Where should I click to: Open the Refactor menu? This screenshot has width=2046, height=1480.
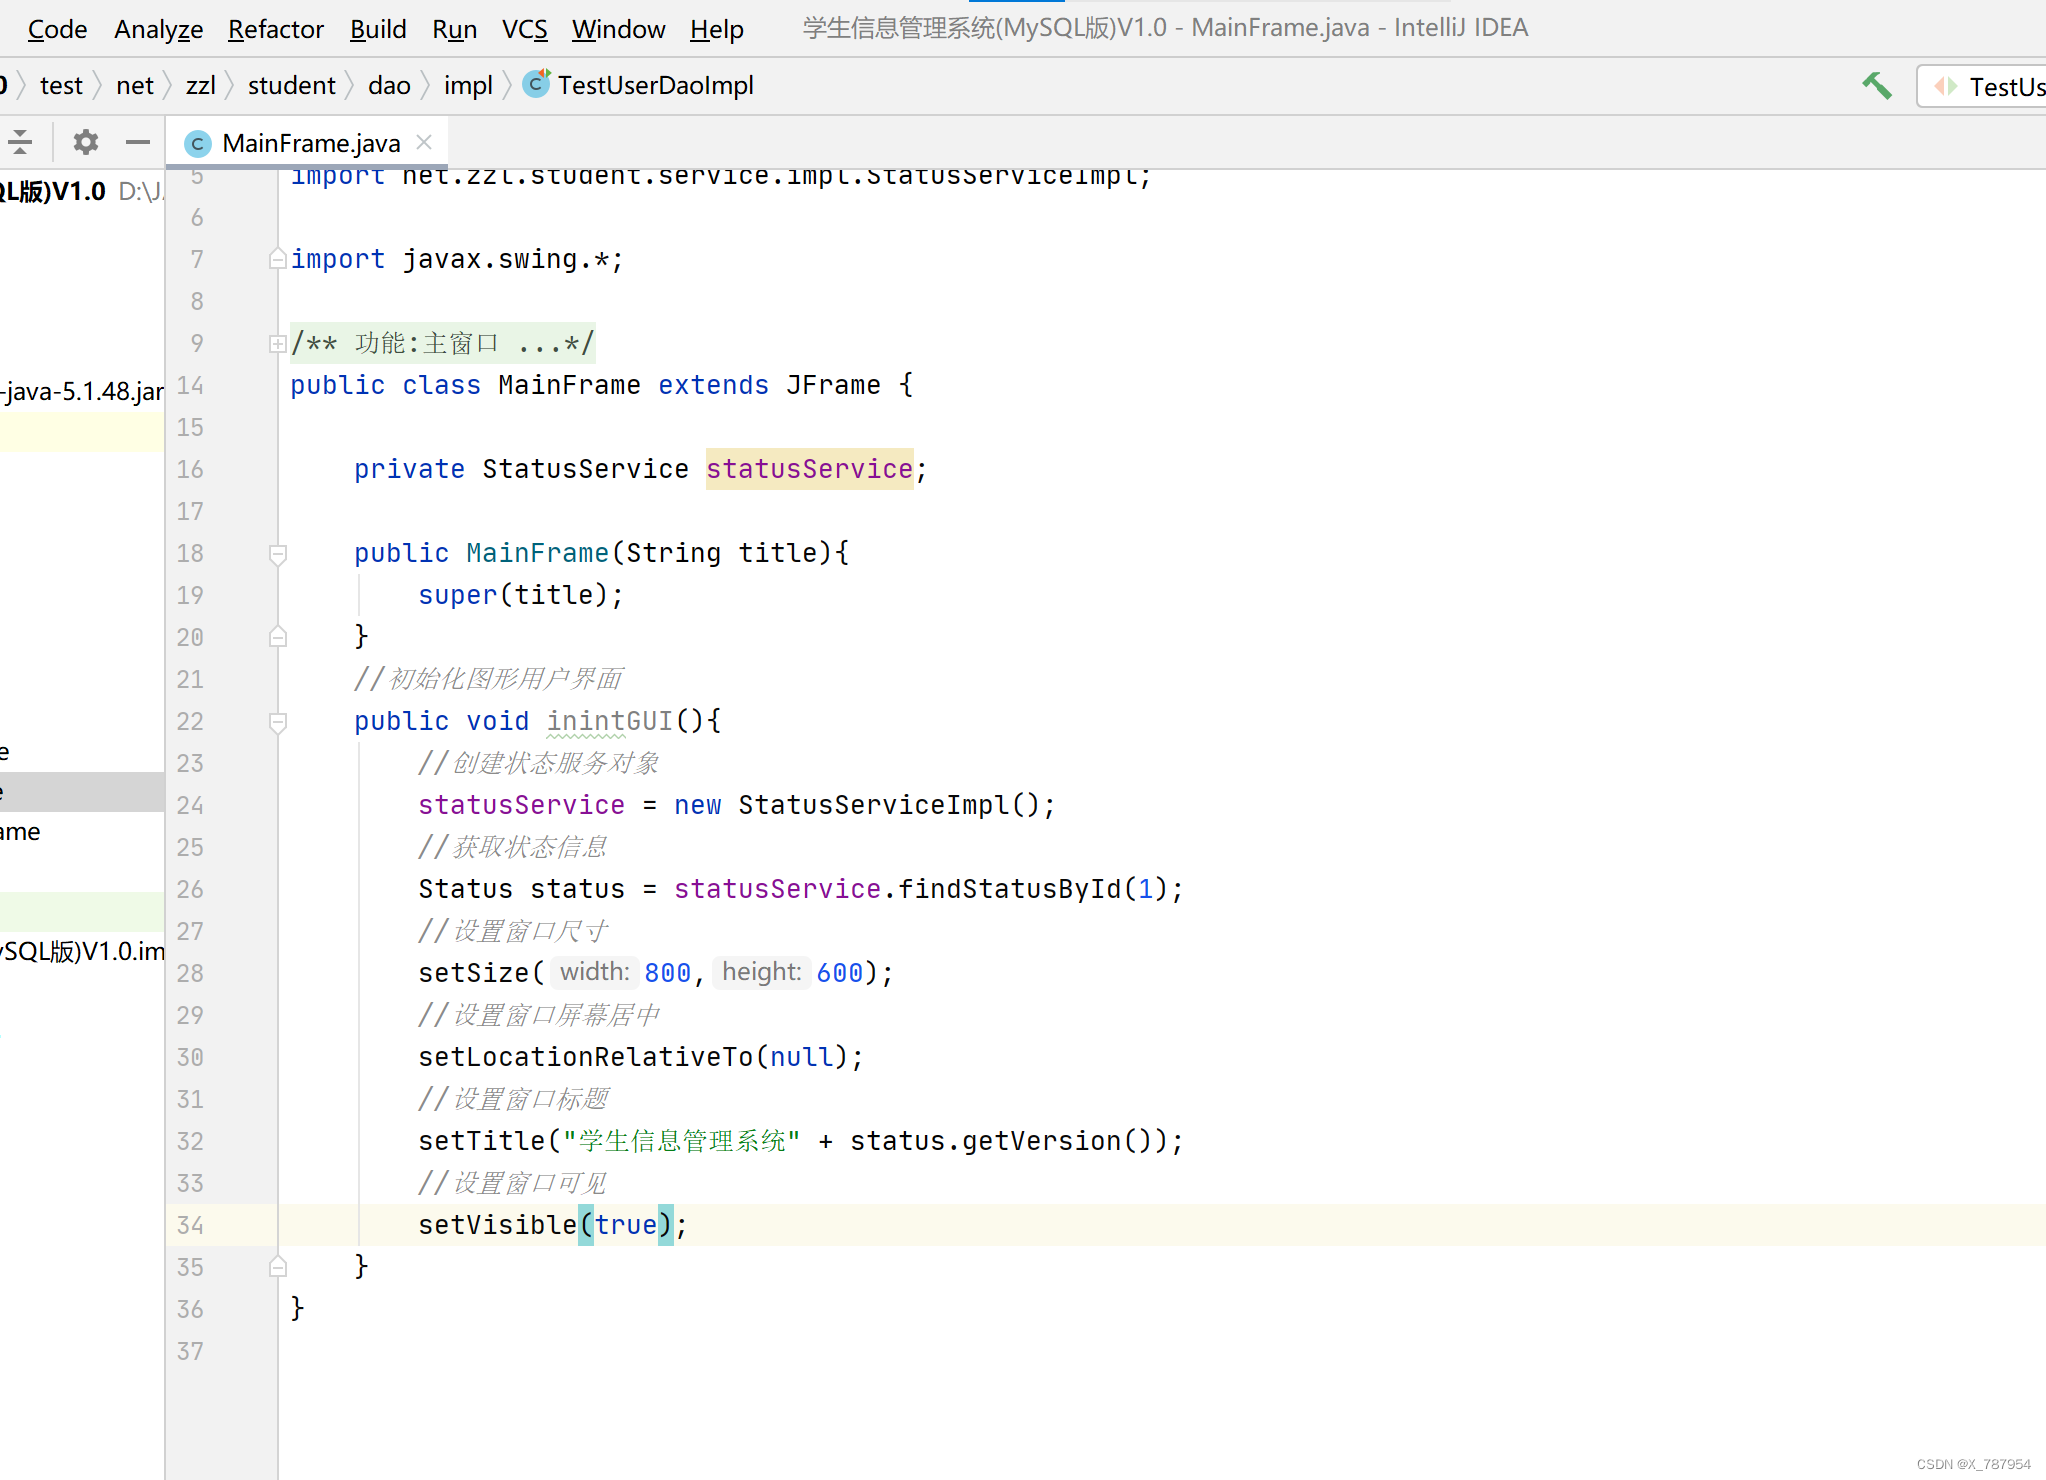[x=275, y=29]
